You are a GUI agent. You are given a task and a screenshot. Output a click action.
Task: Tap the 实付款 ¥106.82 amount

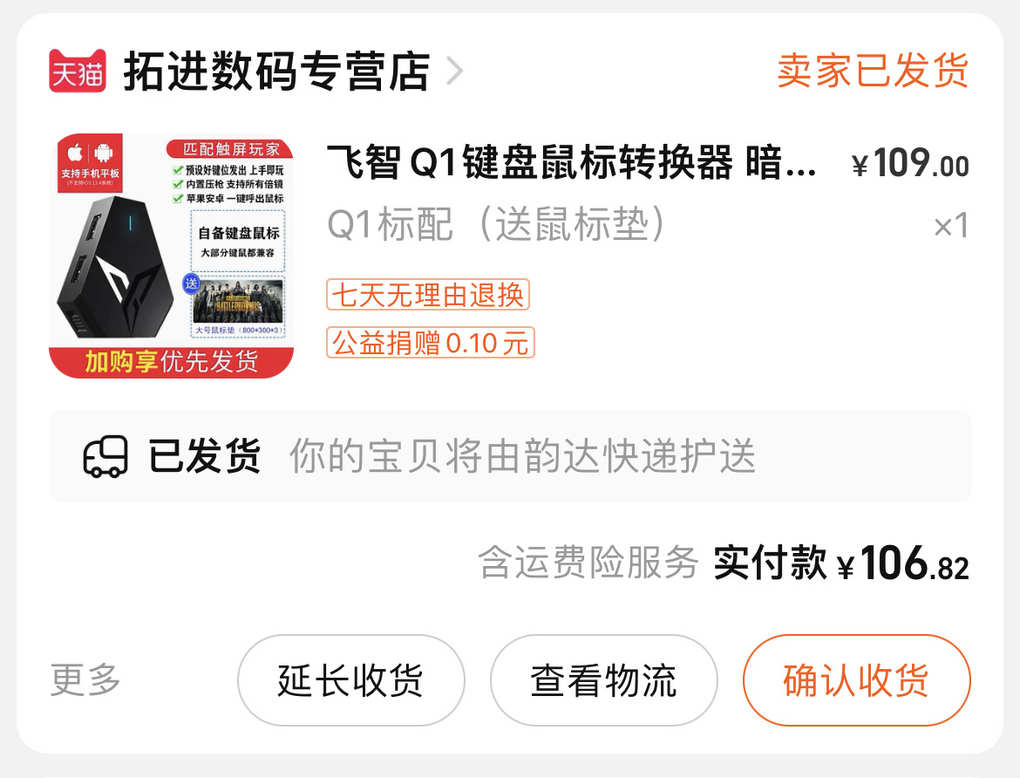pyautogui.click(x=841, y=562)
